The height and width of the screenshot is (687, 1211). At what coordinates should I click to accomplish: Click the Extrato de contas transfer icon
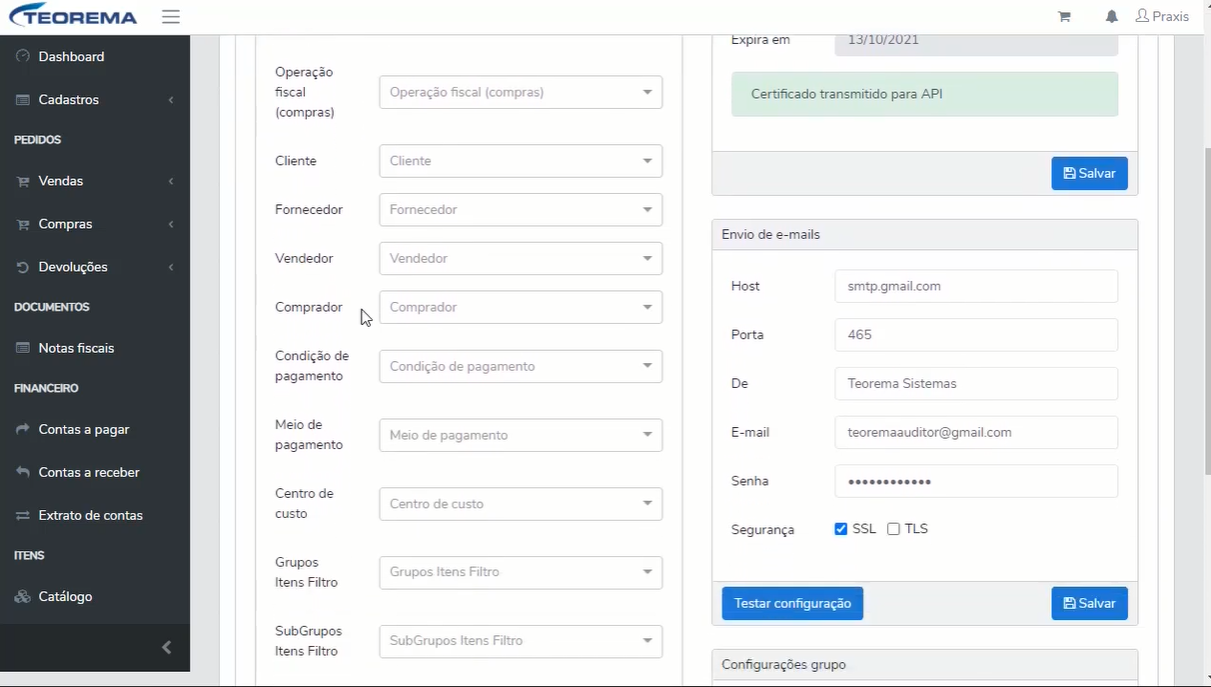point(23,516)
